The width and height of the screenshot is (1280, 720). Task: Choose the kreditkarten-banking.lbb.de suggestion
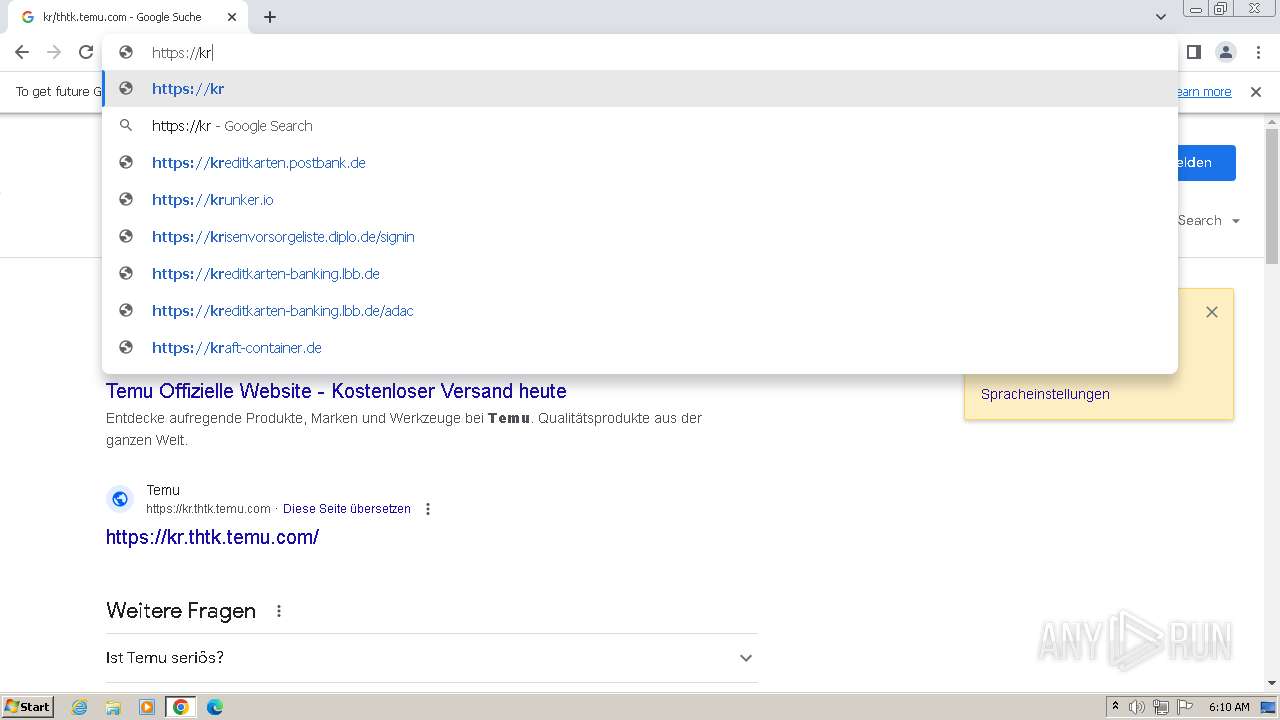[x=640, y=274]
